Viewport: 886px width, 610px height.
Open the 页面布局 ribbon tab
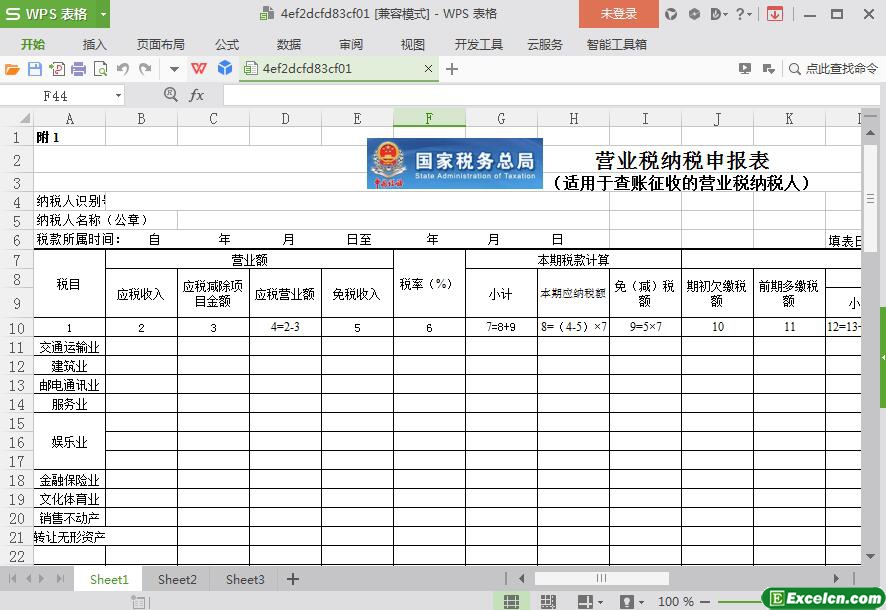(x=160, y=44)
